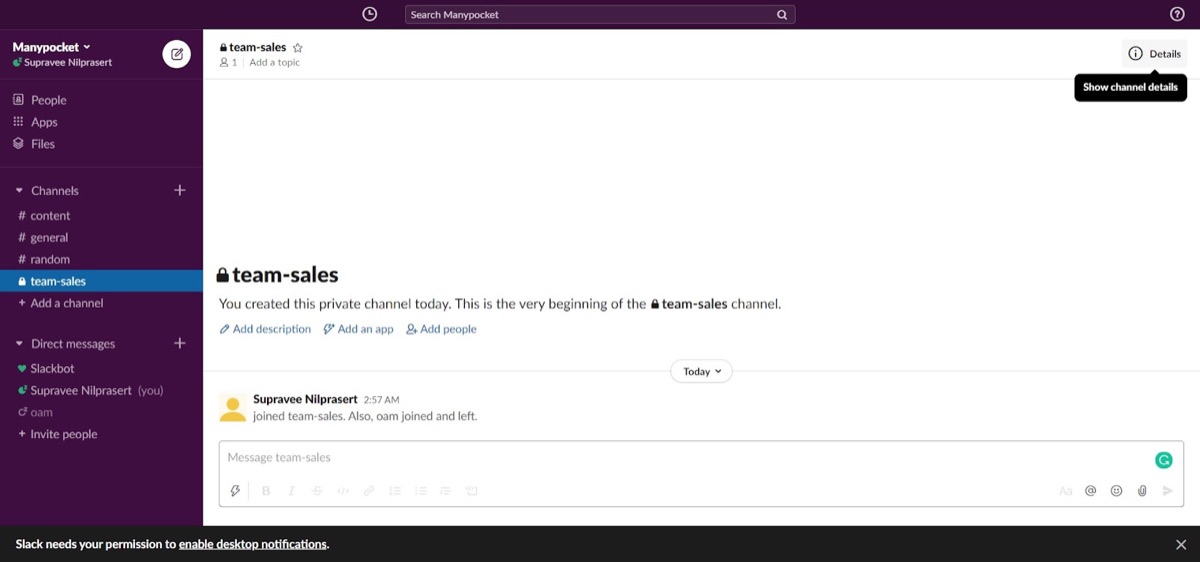Collapse the Direct messages section
The image size is (1200, 562).
(x=19, y=344)
